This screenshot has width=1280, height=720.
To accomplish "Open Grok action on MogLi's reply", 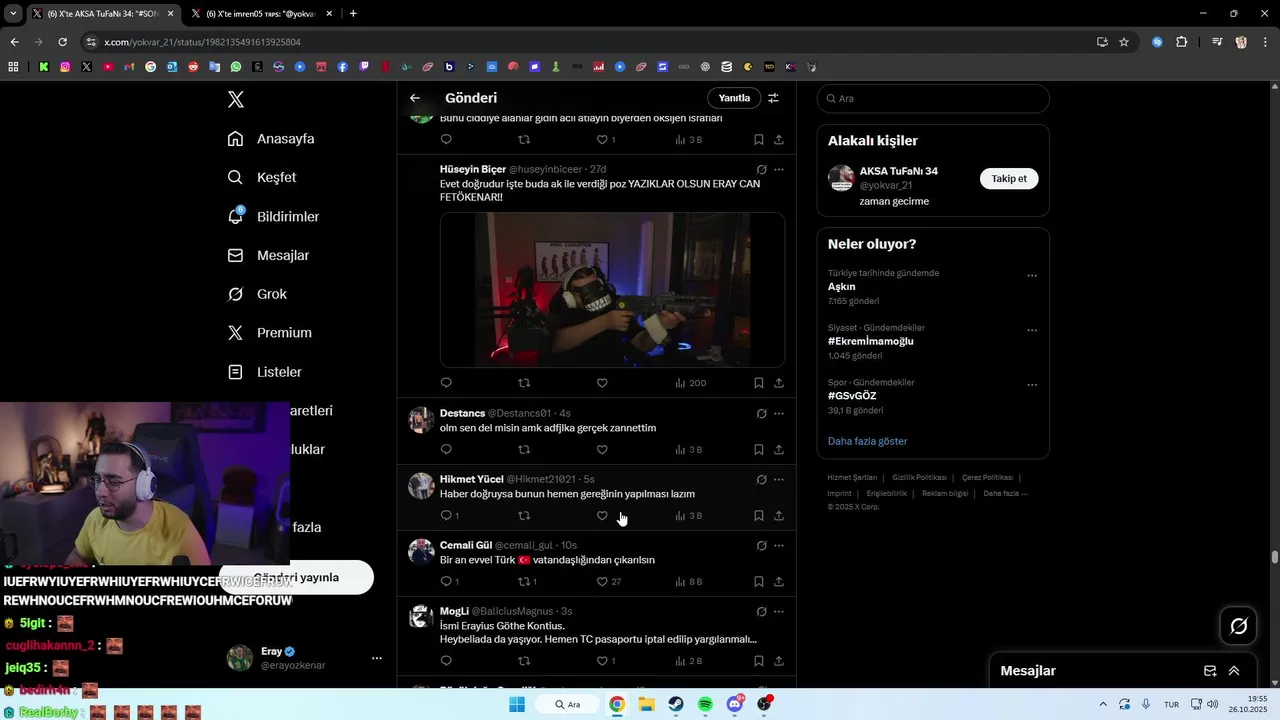I will (x=761, y=612).
